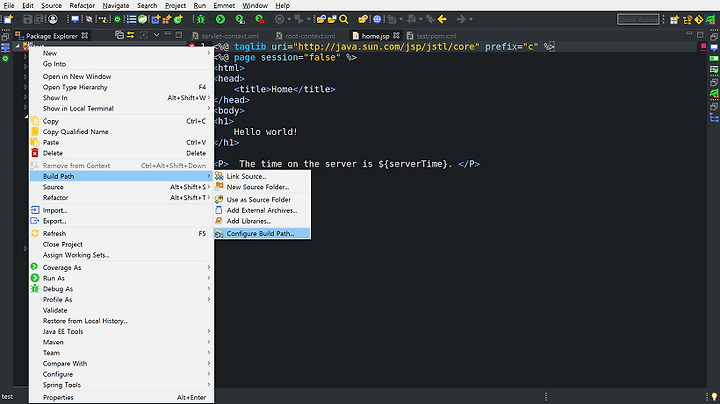Expand the New submenu arrow

click(x=208, y=53)
